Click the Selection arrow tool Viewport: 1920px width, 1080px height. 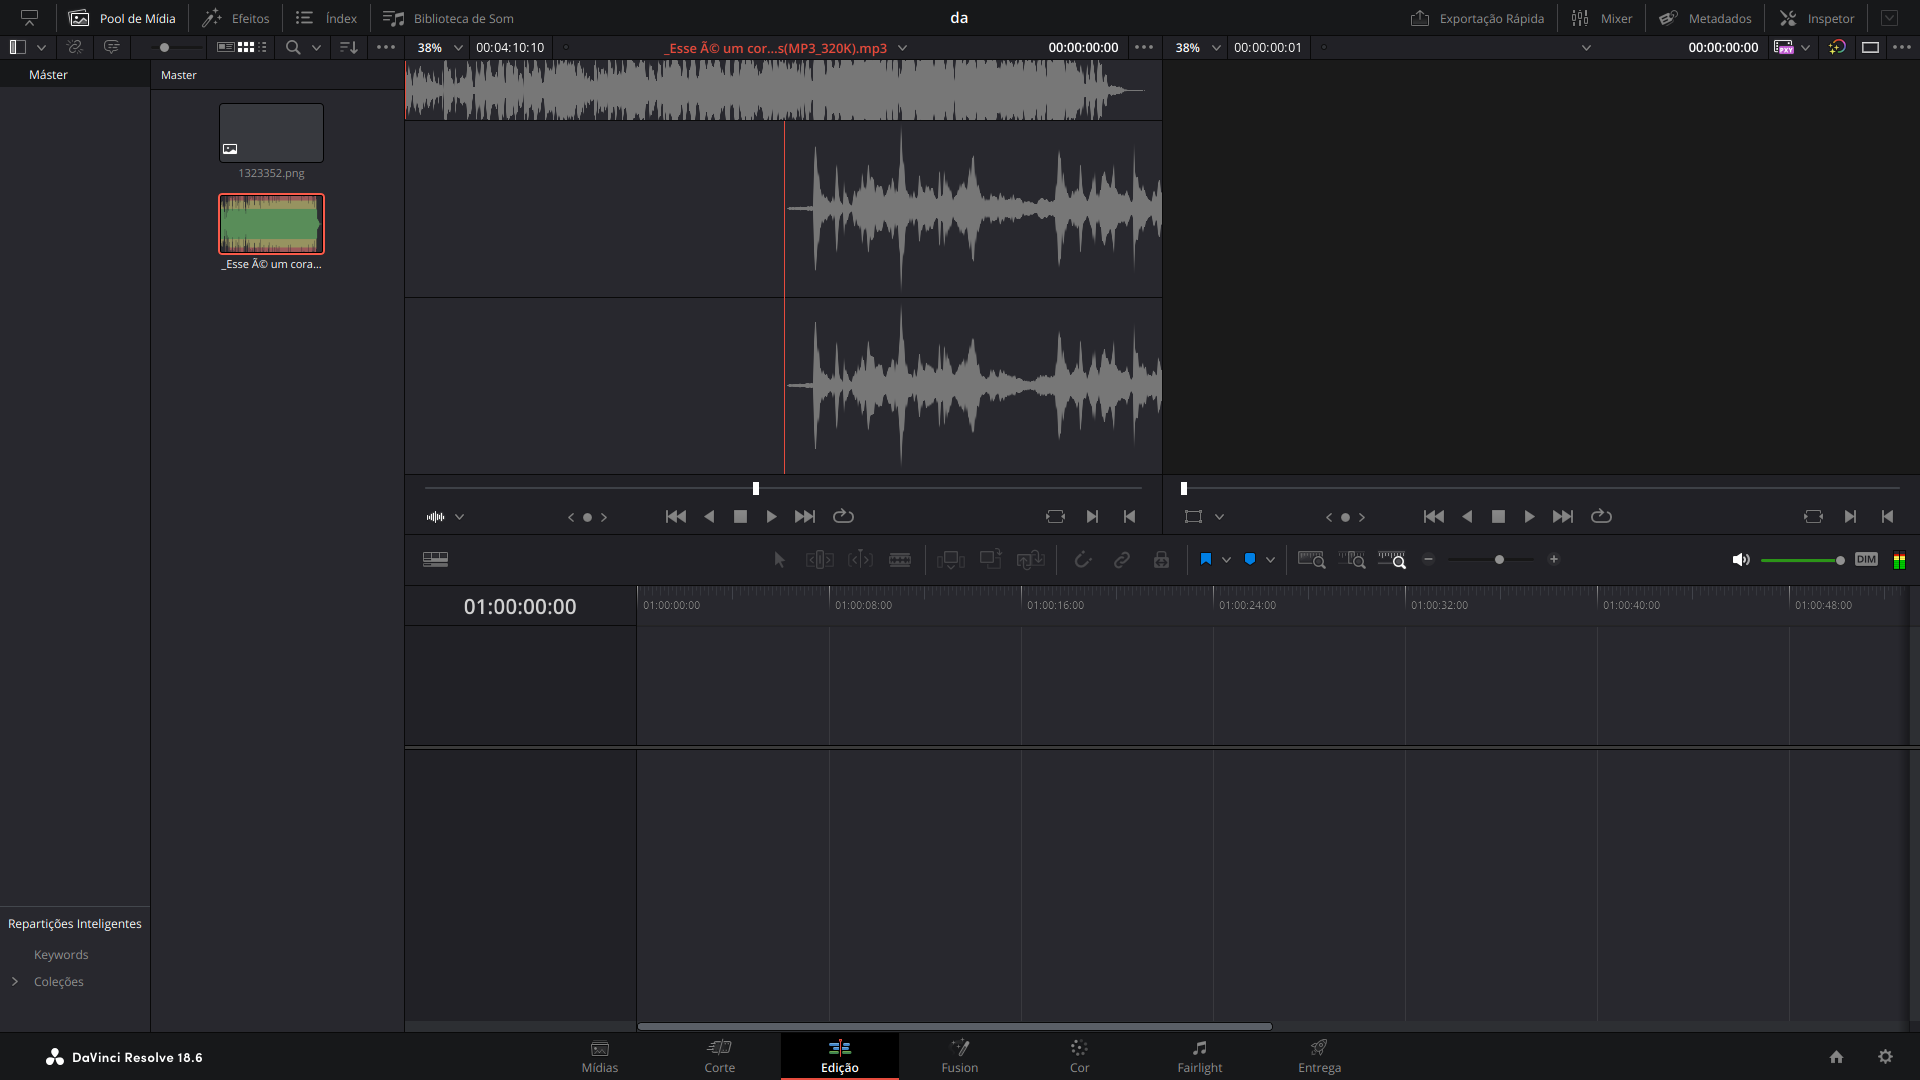(779, 560)
